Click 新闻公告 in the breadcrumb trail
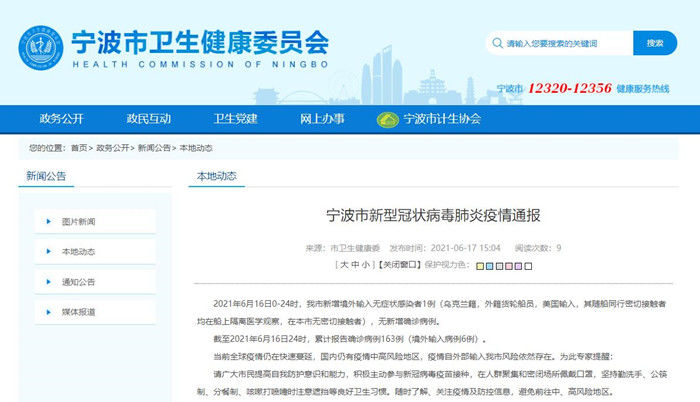Image resolution: width=700 pixels, height=402 pixels. 153,148
